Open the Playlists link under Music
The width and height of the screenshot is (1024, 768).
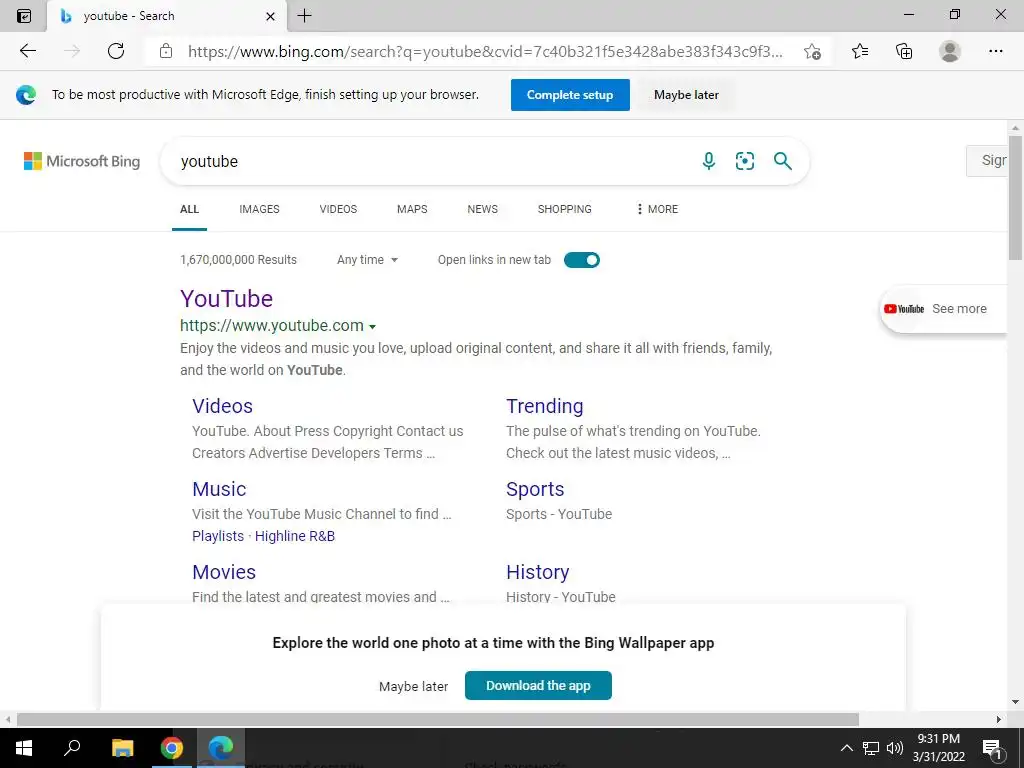[217, 536]
